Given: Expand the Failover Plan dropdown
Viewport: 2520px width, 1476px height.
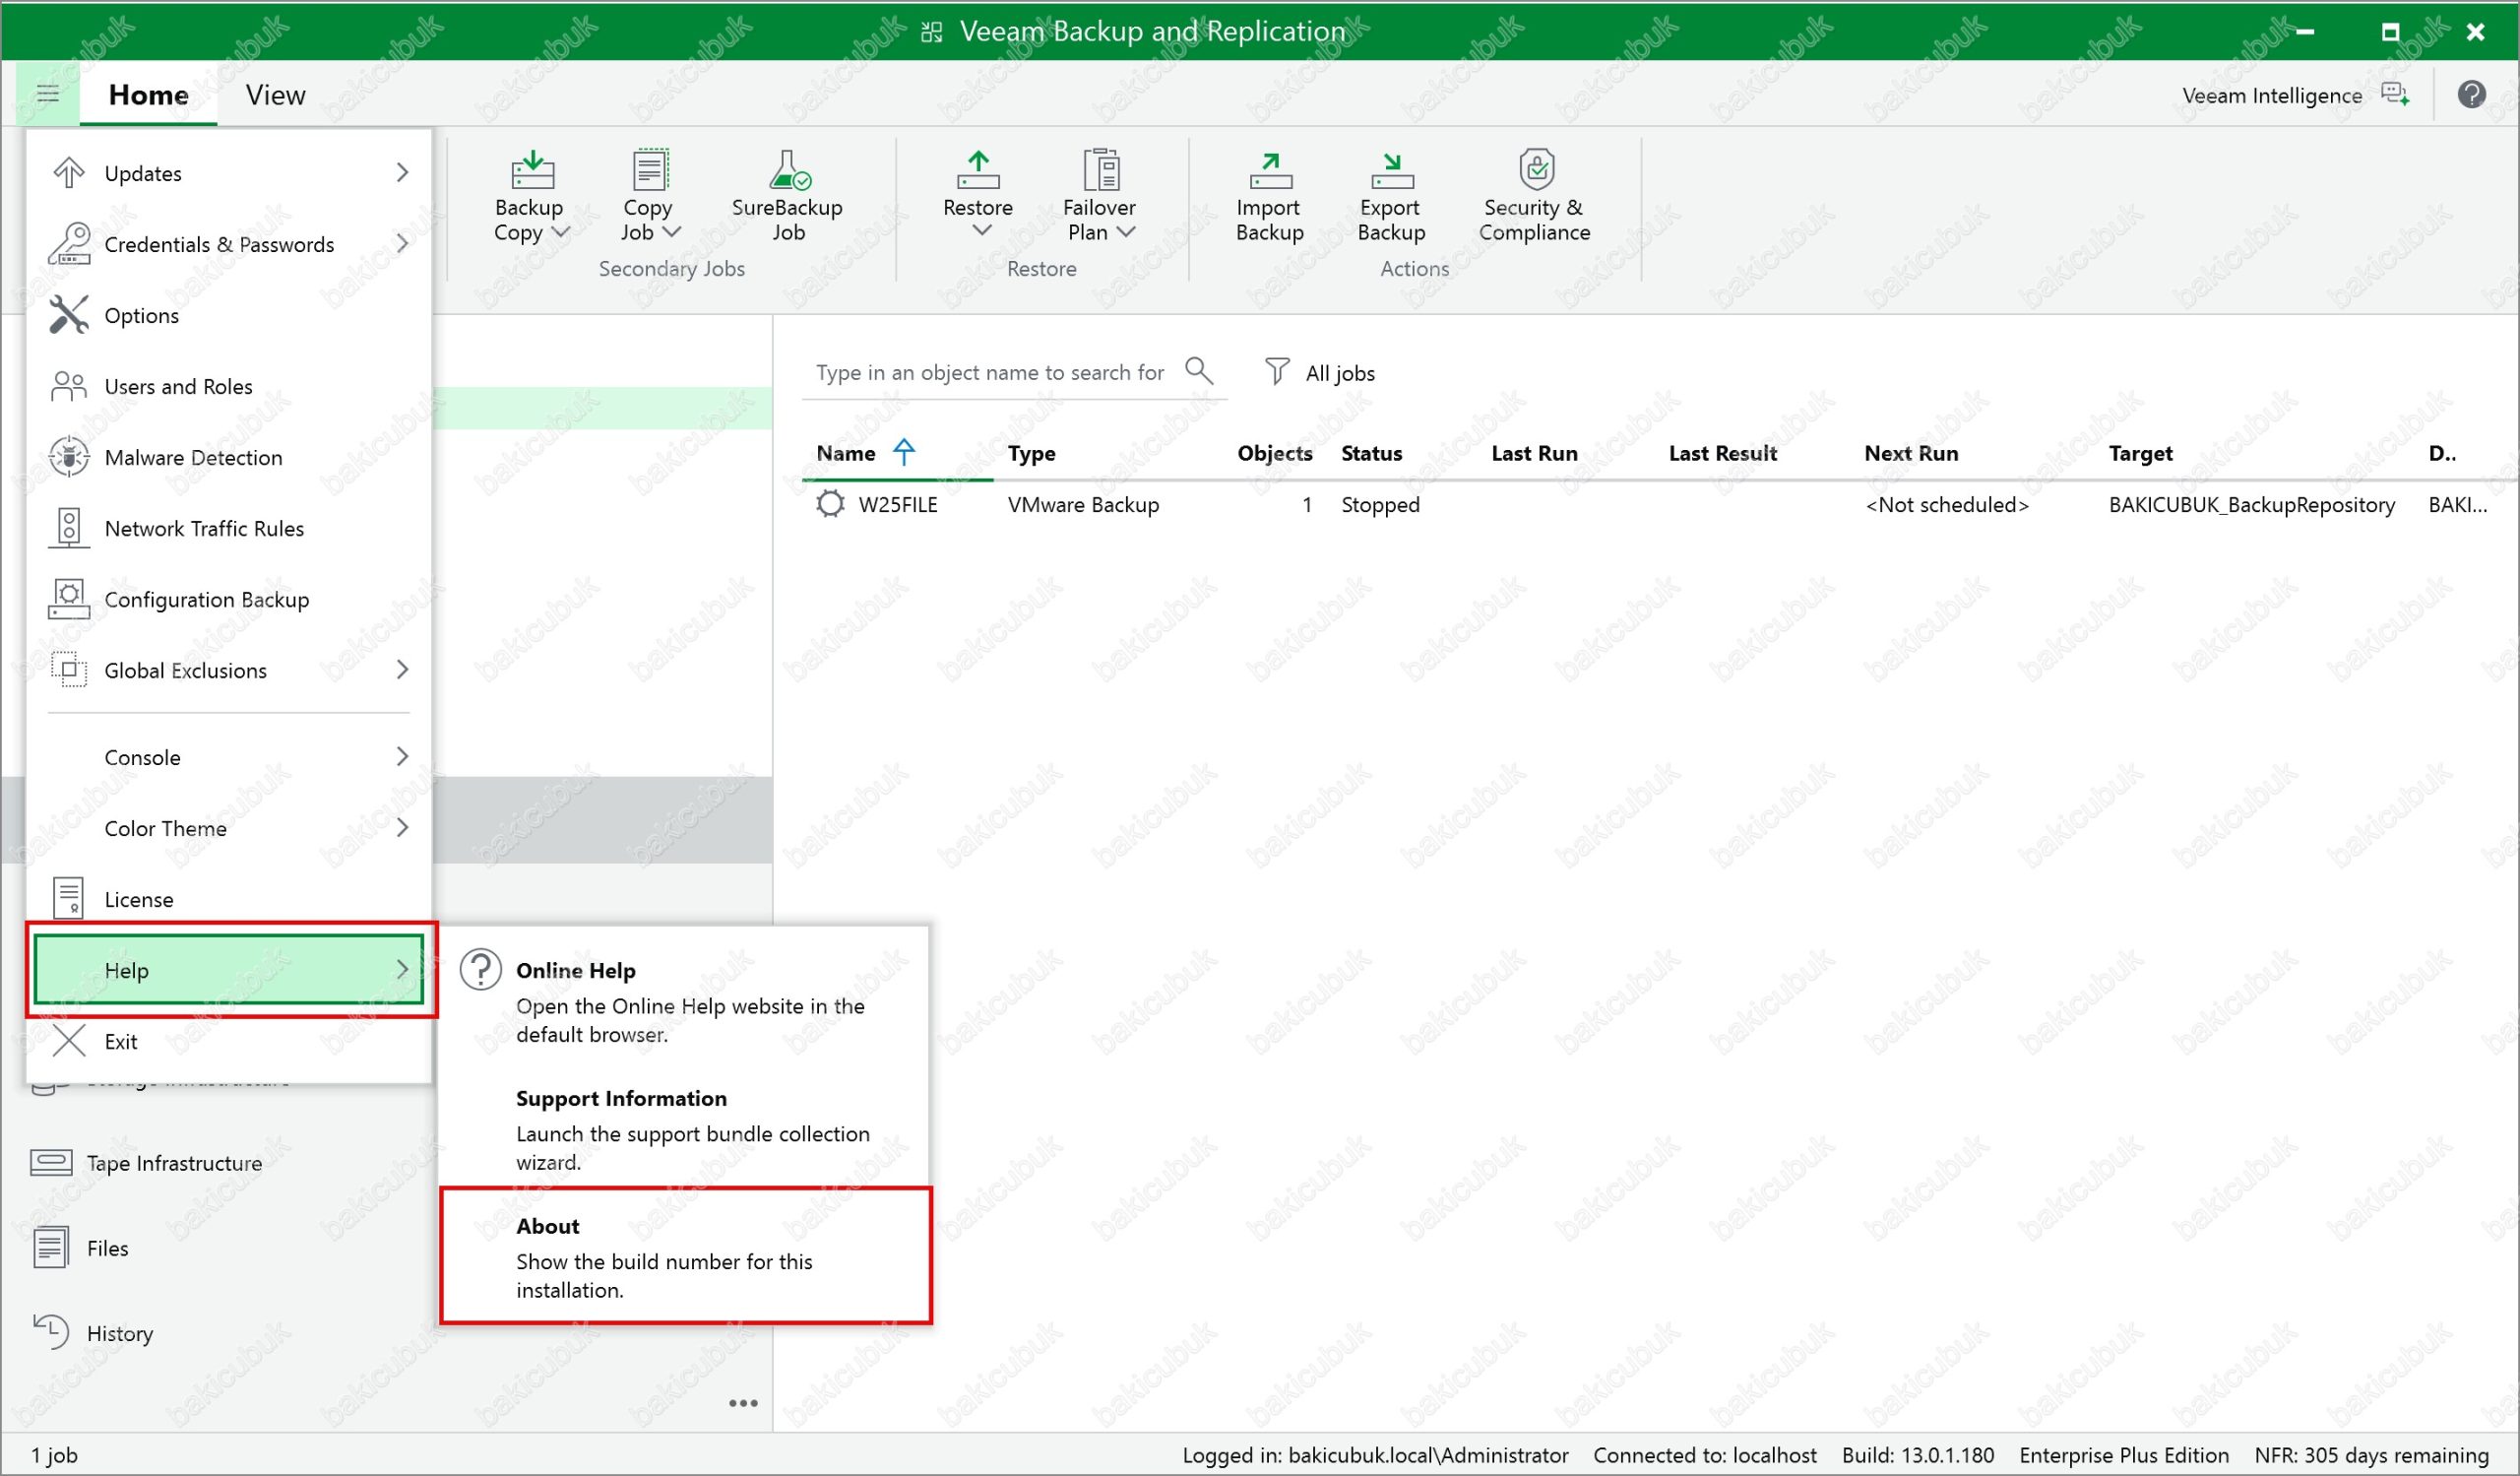Looking at the screenshot, I should [1125, 232].
